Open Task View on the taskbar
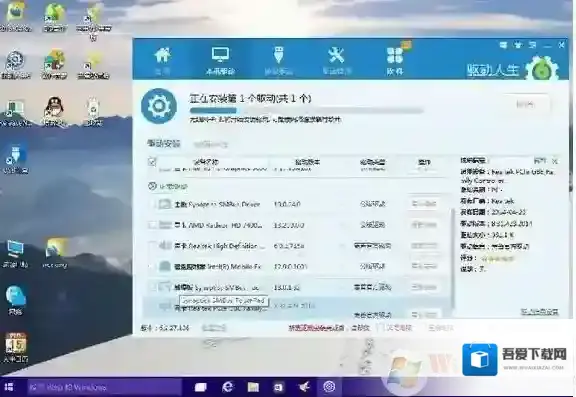 click(201, 387)
